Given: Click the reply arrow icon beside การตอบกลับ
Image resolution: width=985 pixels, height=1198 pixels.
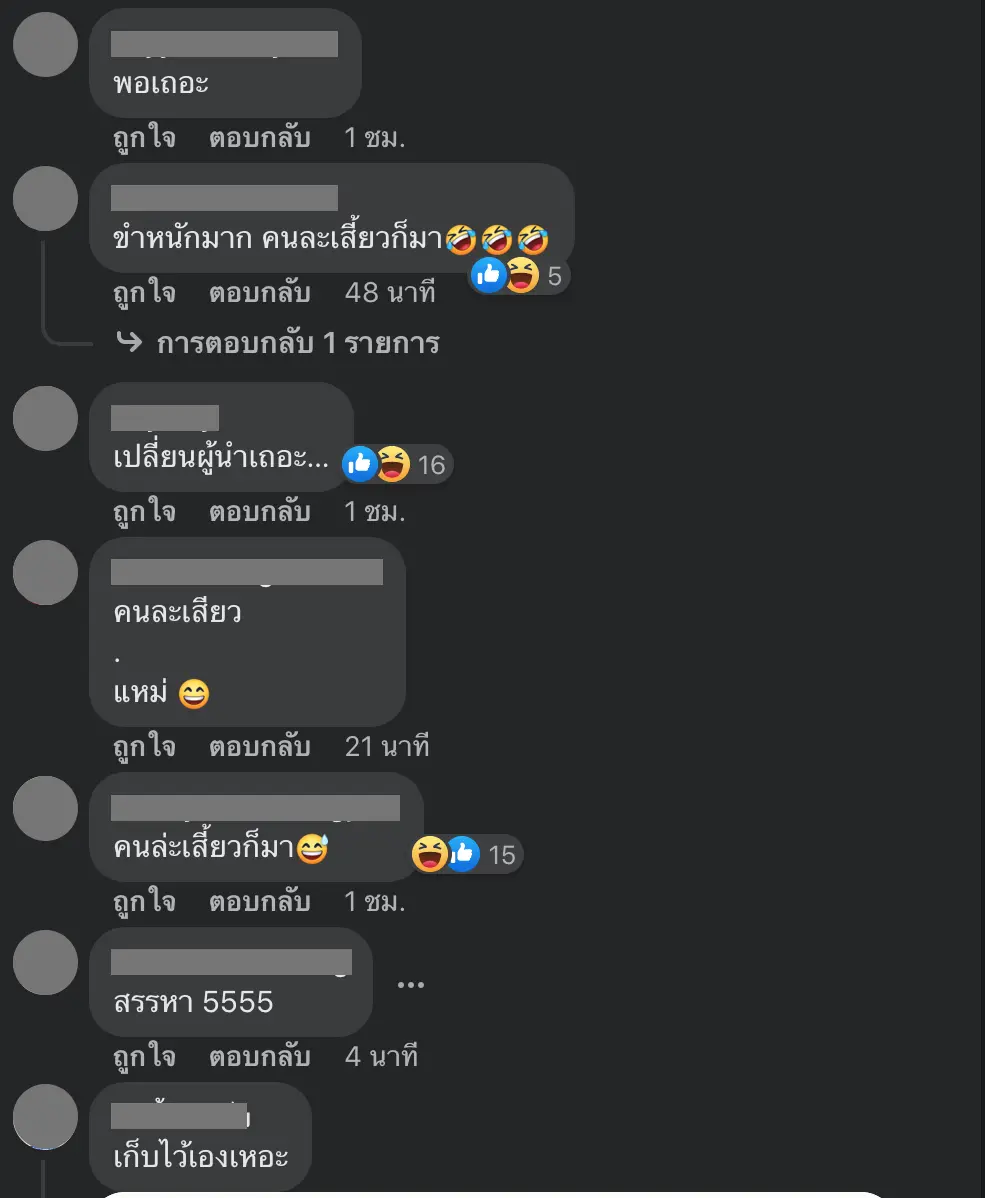Looking at the screenshot, I should [129, 342].
